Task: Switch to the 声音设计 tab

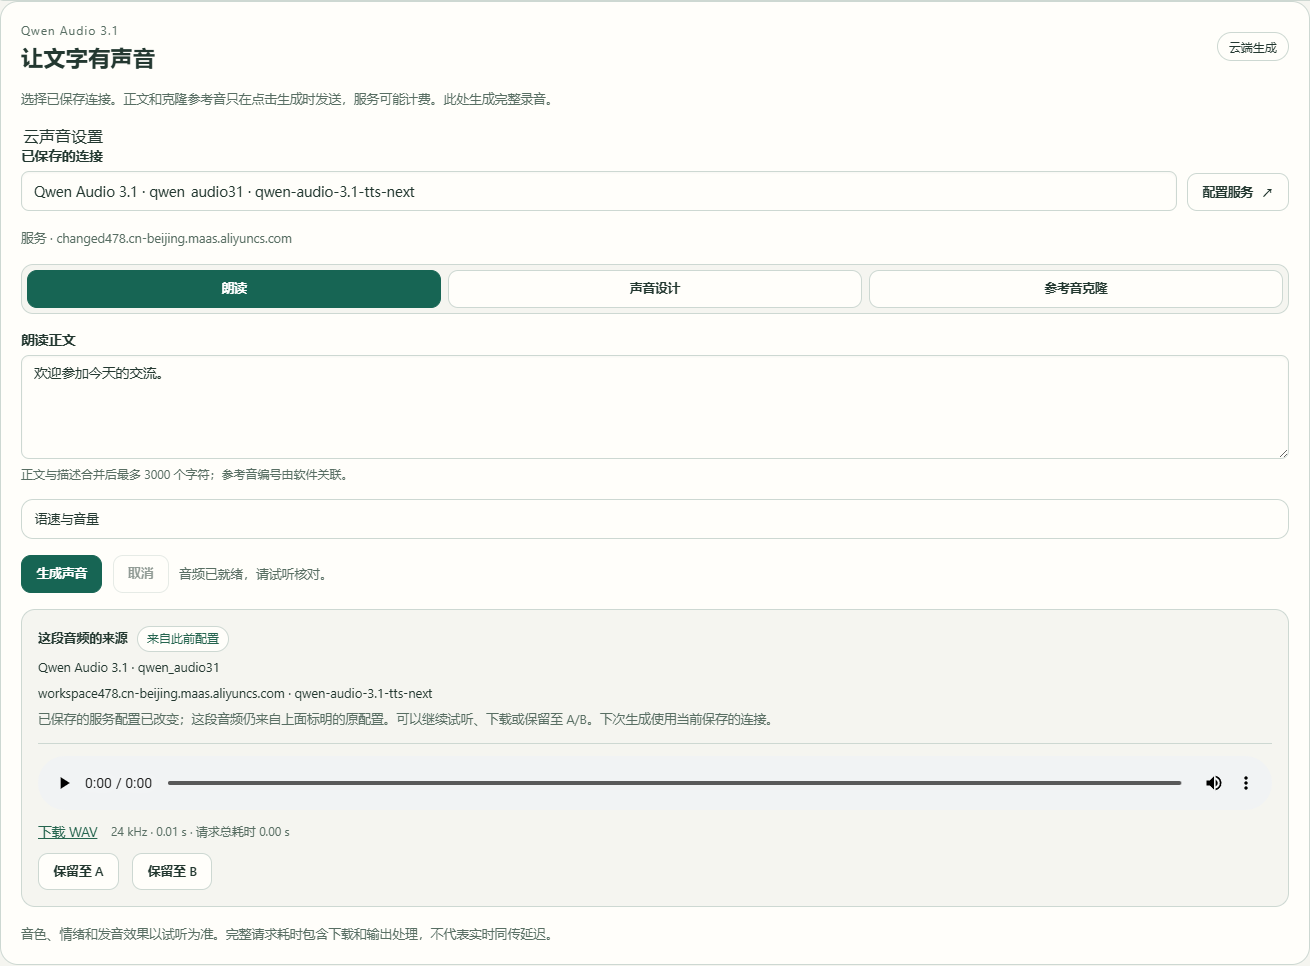Action: tap(655, 289)
